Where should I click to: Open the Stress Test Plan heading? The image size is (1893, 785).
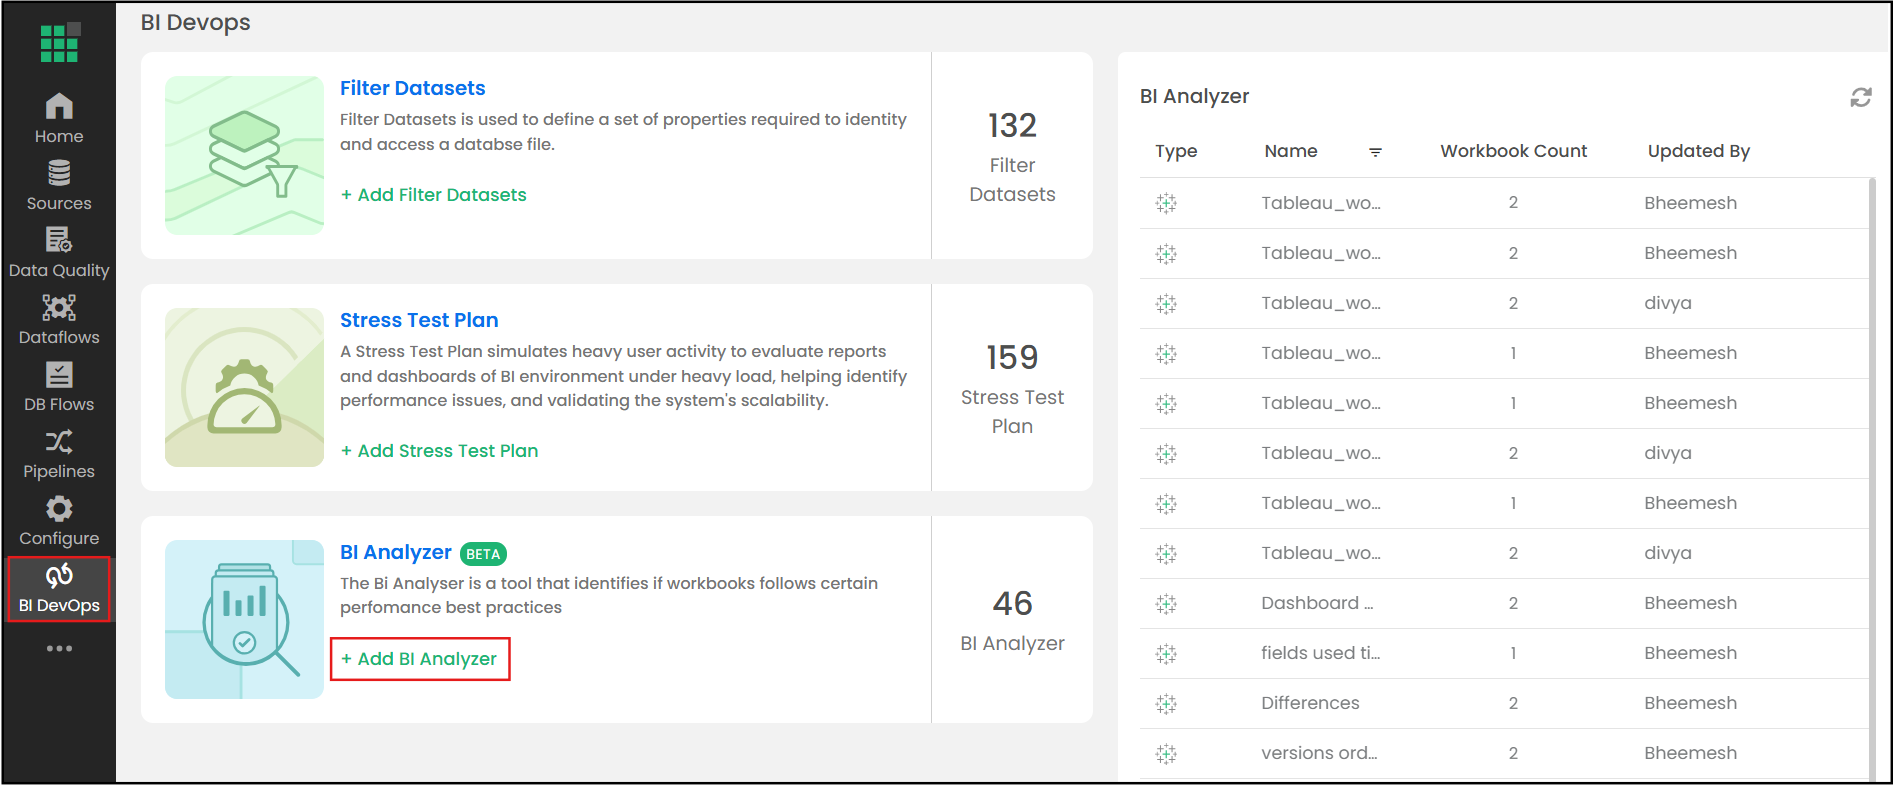click(x=418, y=320)
